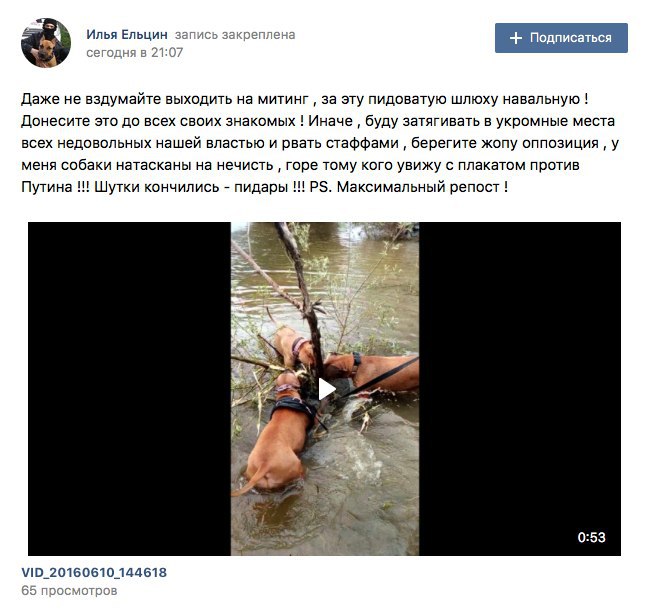Open the Илья Ельцин author name link
The width and height of the screenshot is (649, 615).
[127, 34]
